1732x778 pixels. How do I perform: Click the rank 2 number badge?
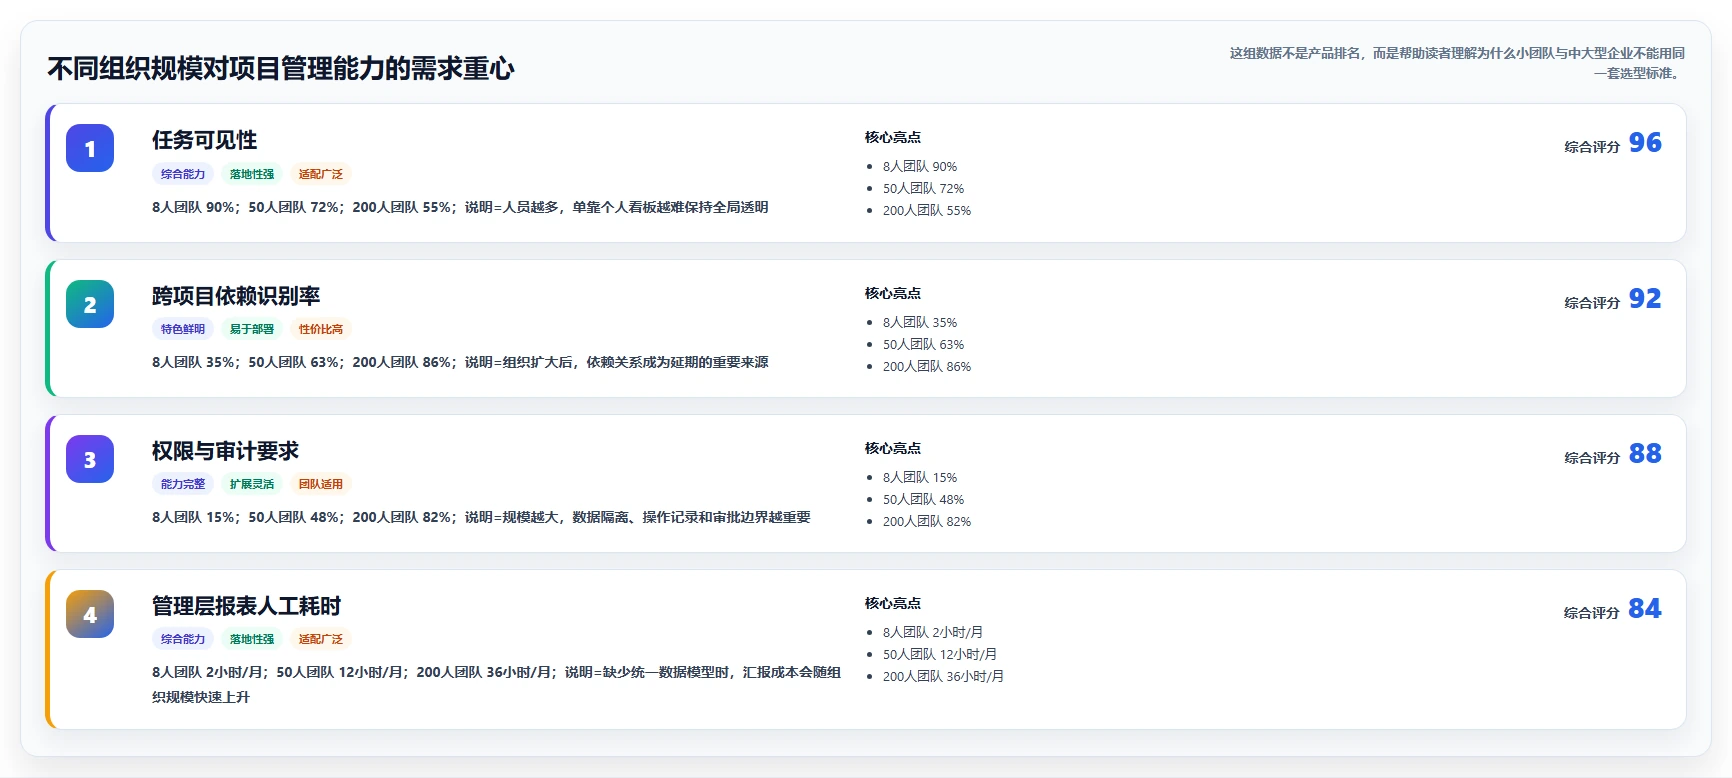pos(90,304)
